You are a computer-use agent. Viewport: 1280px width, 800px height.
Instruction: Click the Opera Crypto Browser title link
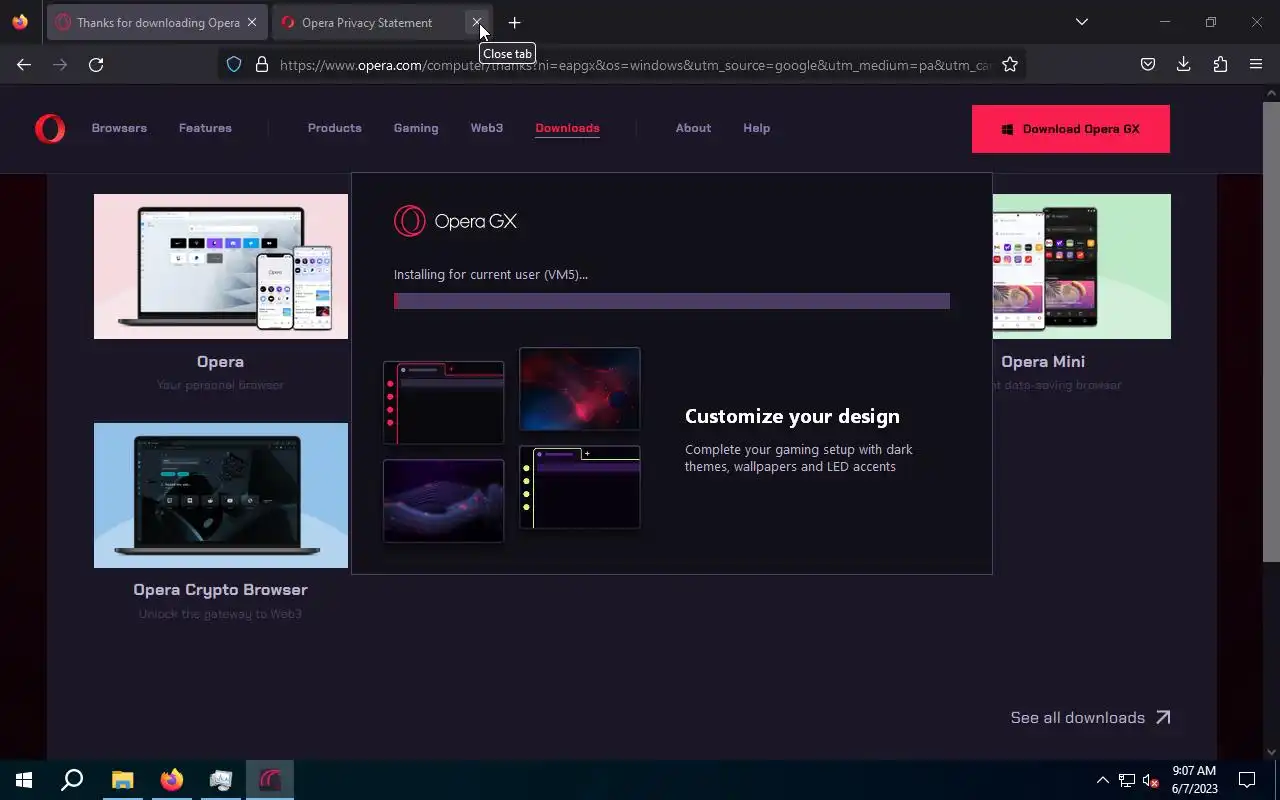click(x=220, y=590)
